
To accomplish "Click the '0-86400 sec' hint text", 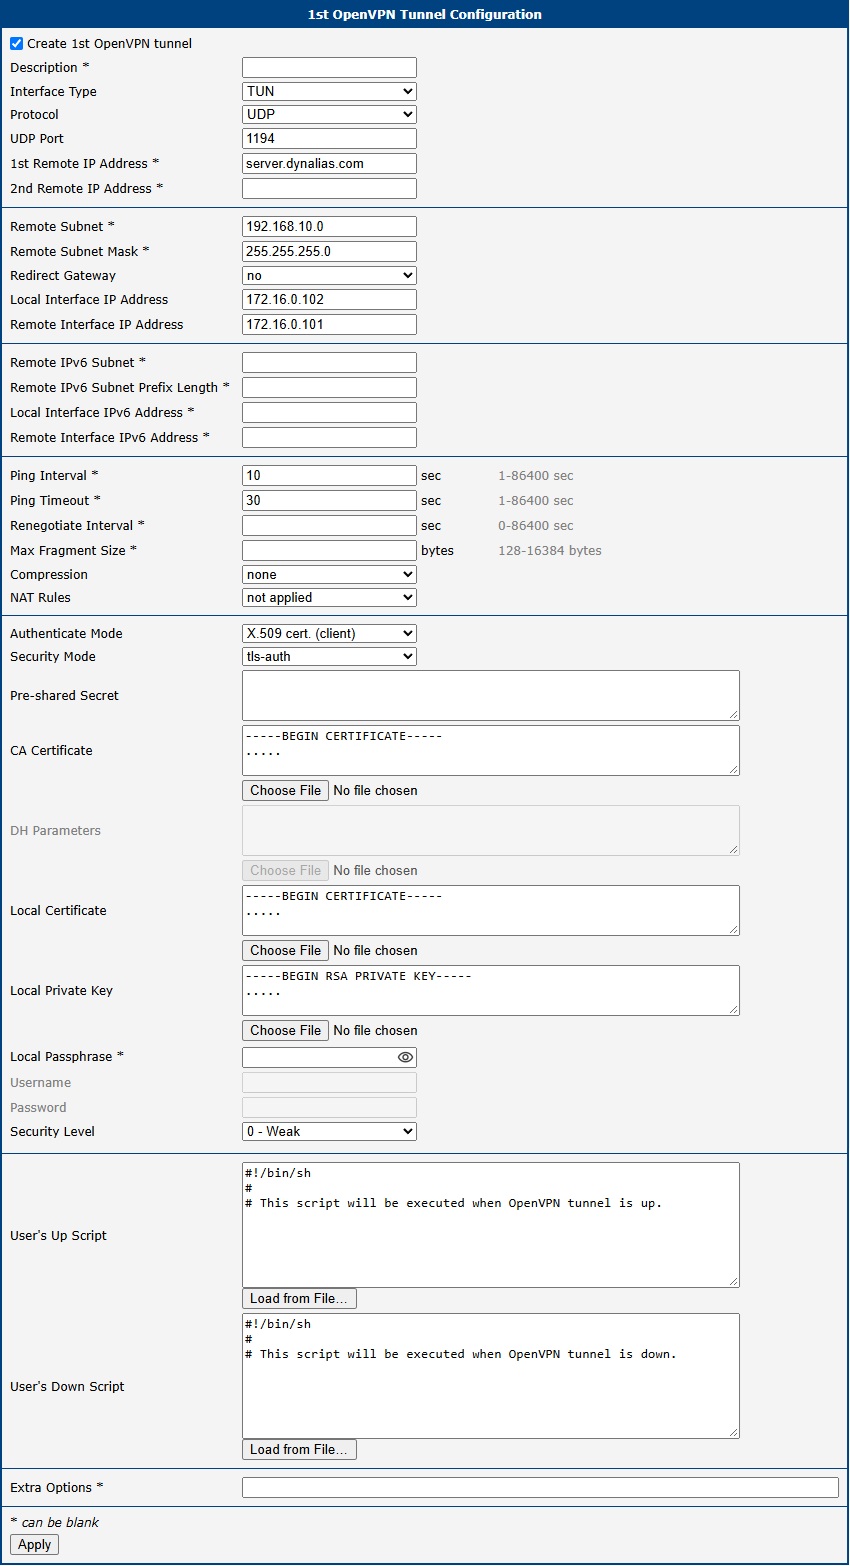I will [x=536, y=525].
